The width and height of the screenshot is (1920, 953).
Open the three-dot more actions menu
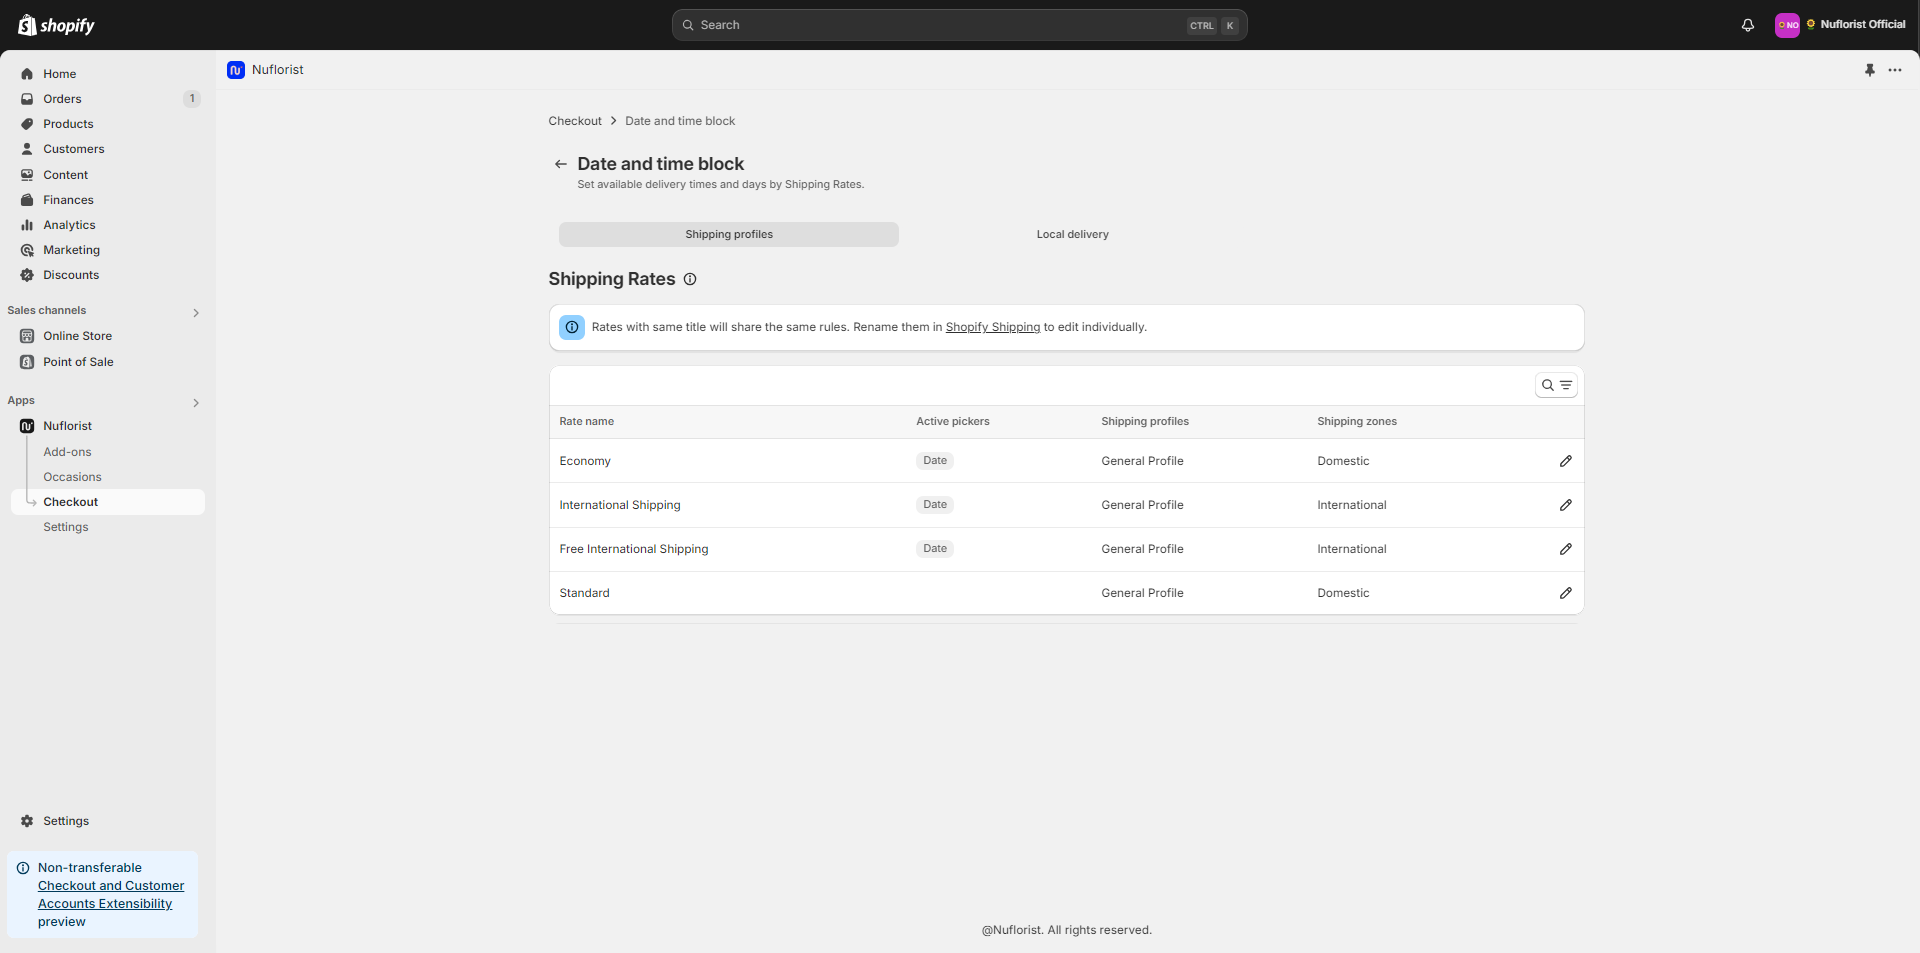(1895, 70)
